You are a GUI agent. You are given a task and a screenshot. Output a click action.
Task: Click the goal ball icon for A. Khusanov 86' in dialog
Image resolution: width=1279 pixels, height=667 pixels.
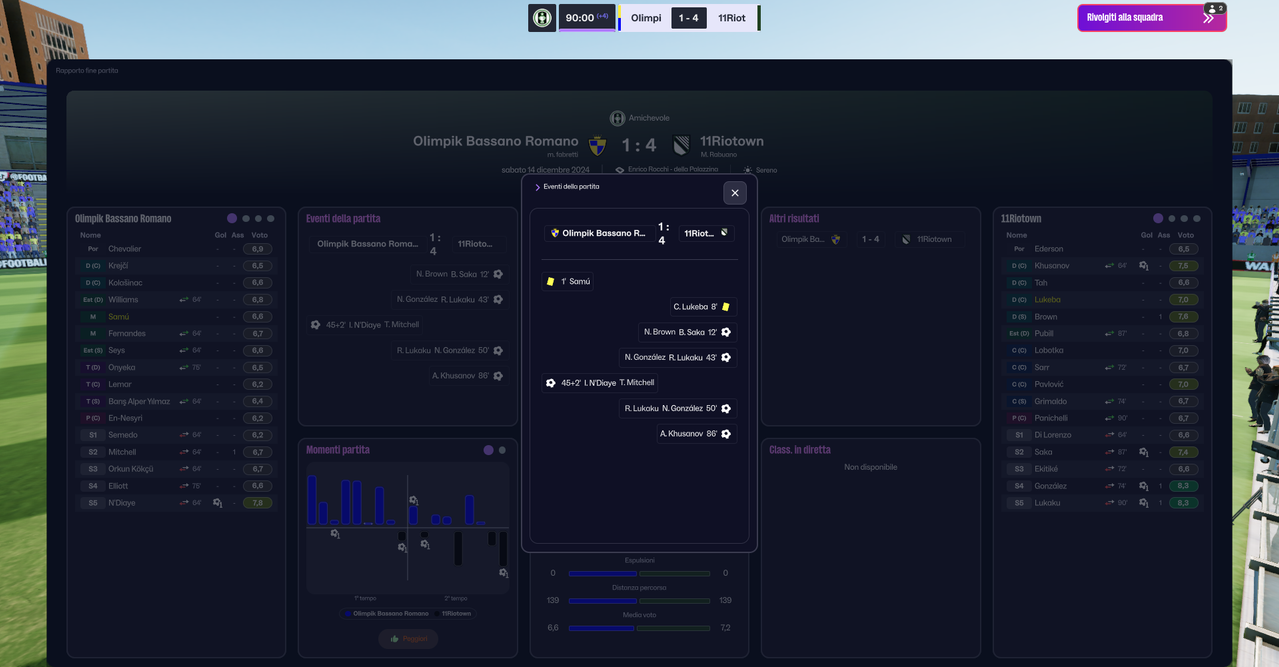click(x=726, y=434)
